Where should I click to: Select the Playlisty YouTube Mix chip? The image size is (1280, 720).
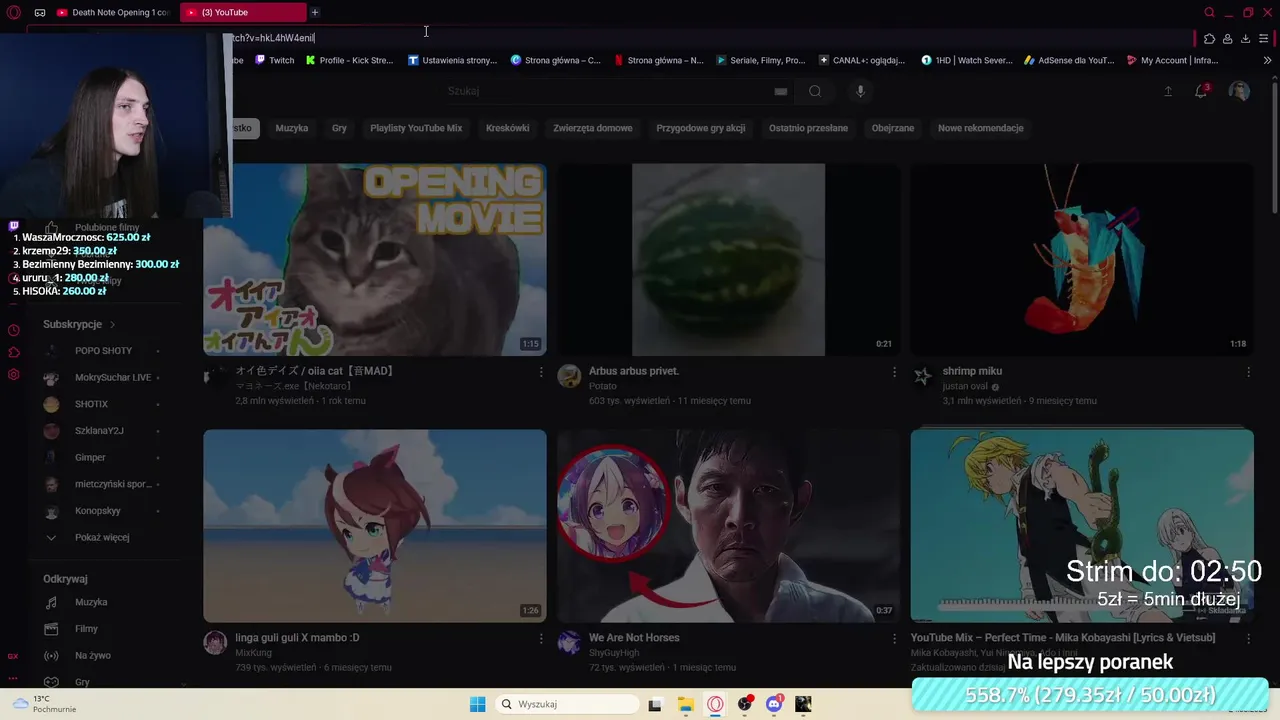(x=416, y=128)
